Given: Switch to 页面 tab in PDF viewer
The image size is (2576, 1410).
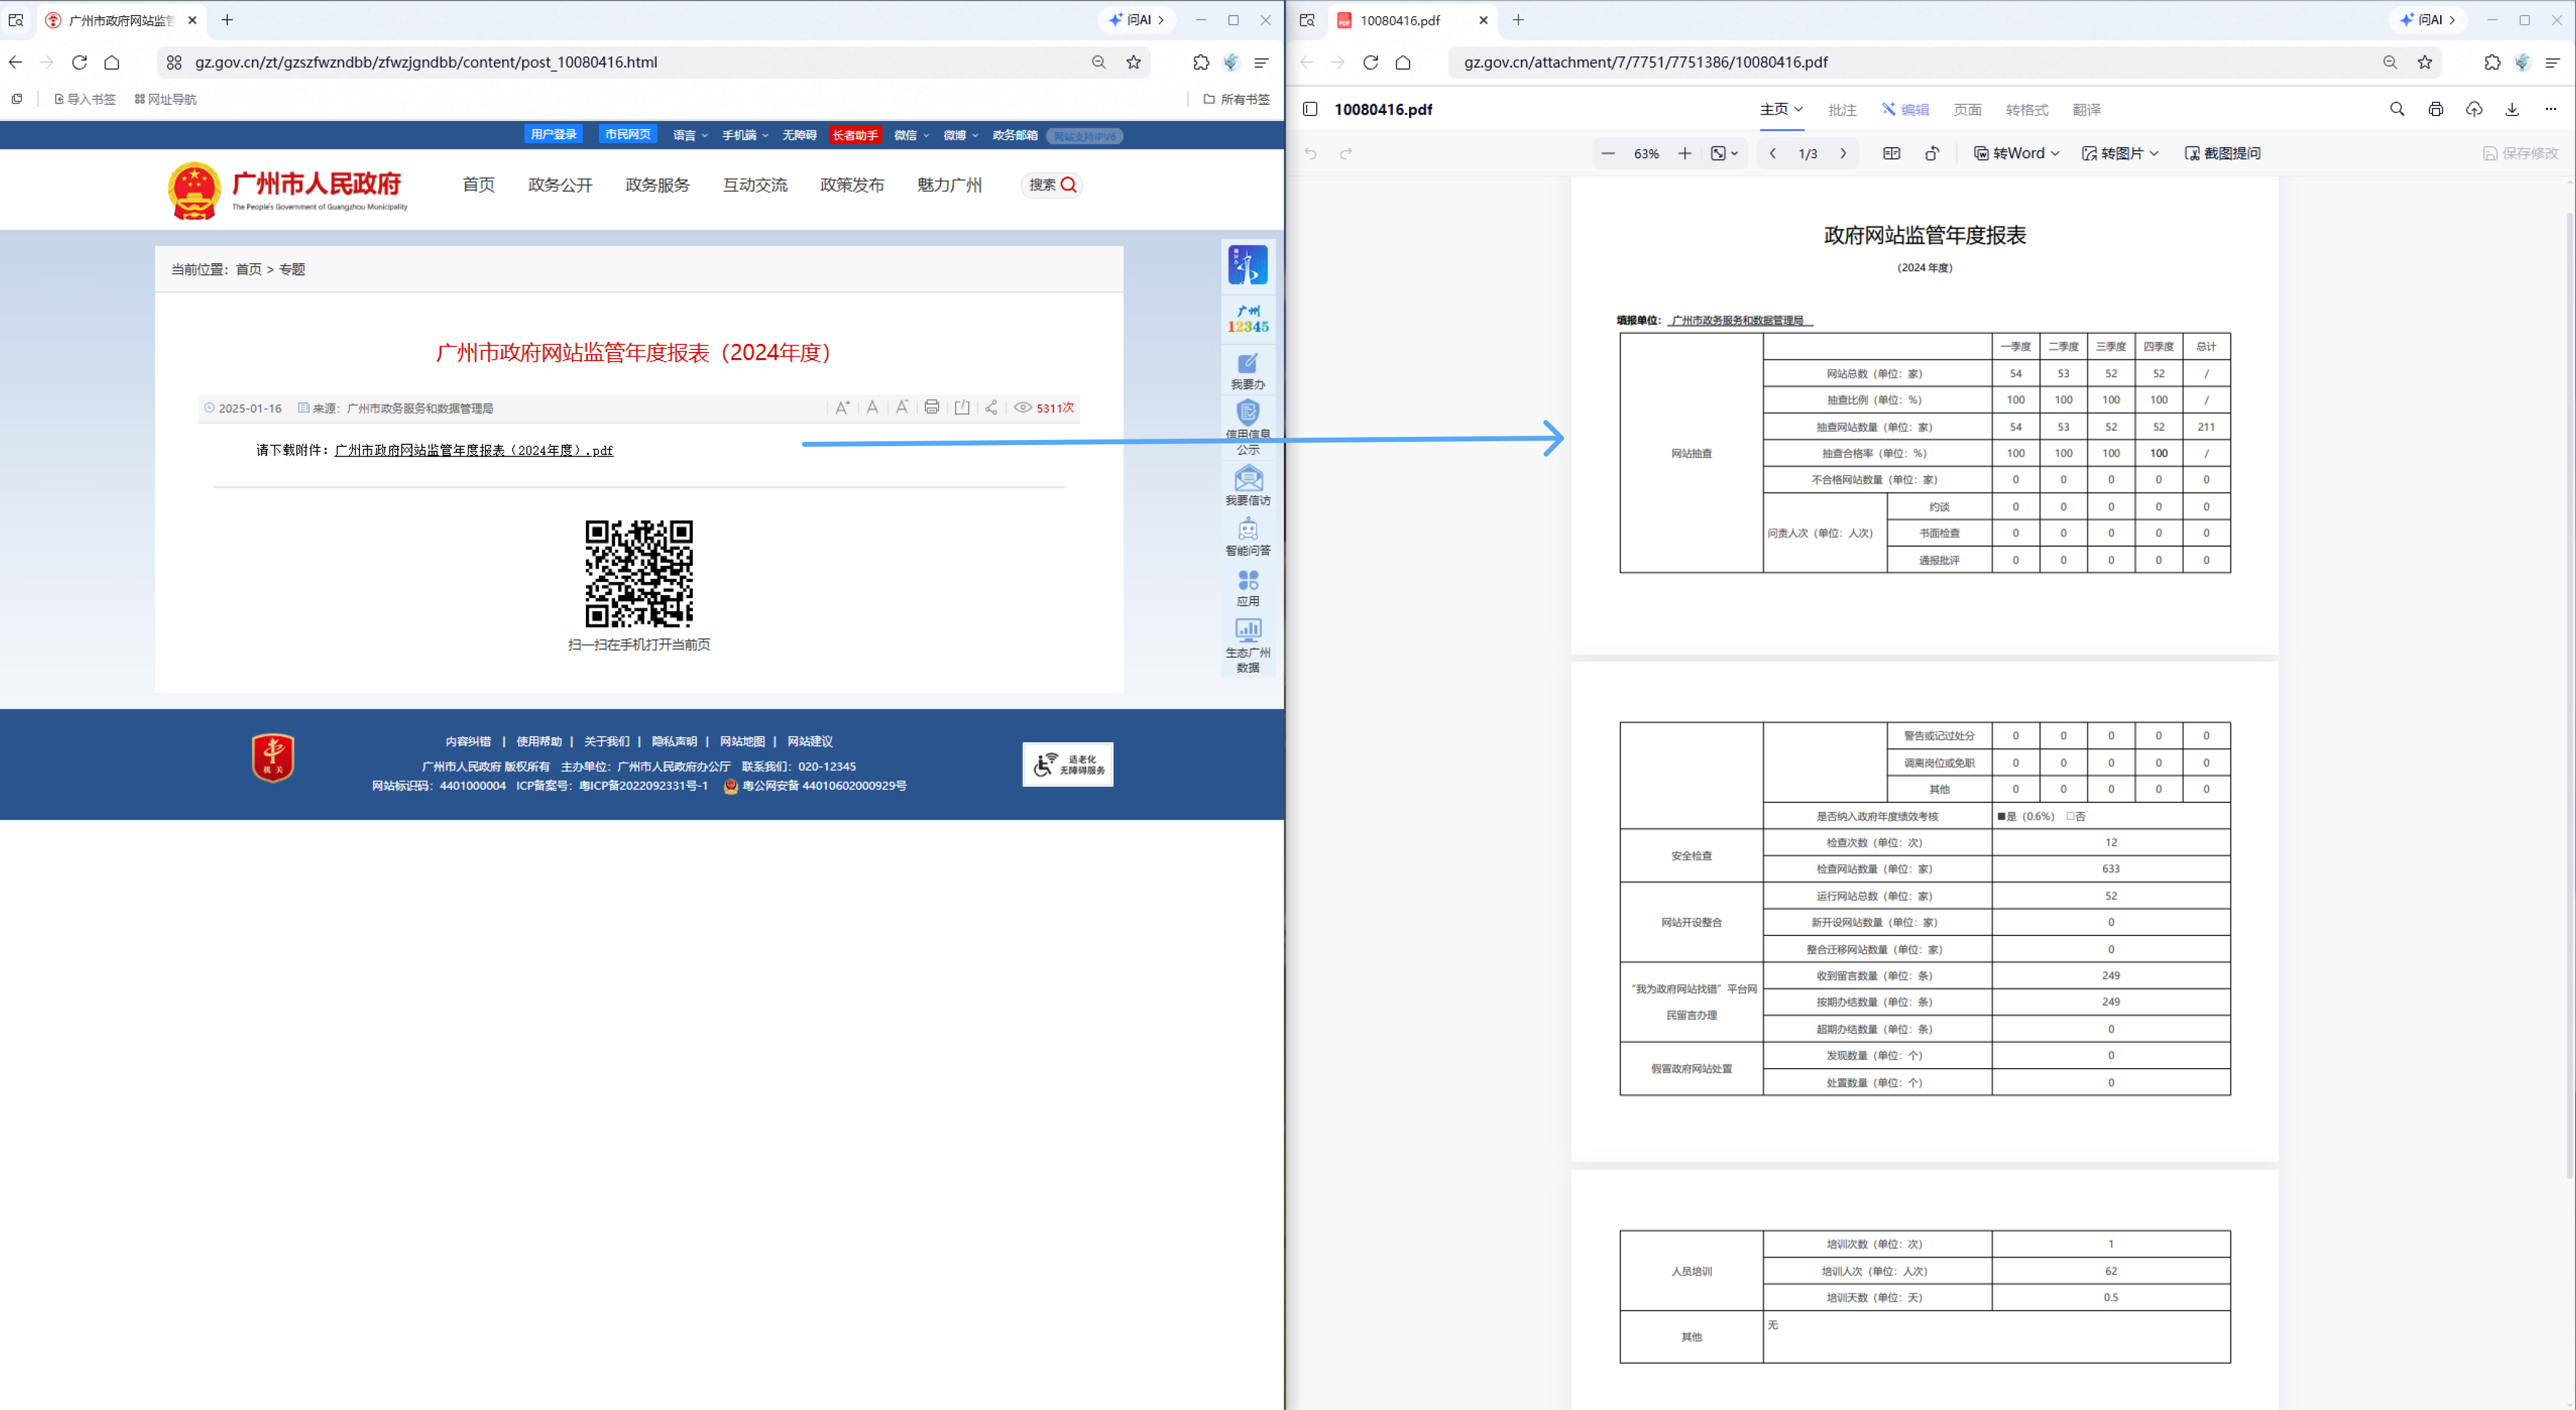Looking at the screenshot, I should [1967, 110].
